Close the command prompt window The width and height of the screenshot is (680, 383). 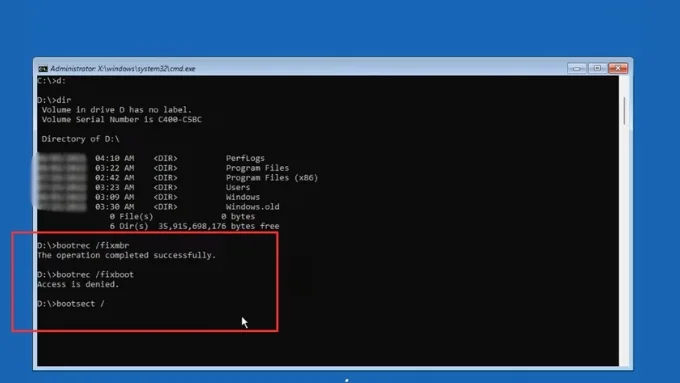(618, 68)
